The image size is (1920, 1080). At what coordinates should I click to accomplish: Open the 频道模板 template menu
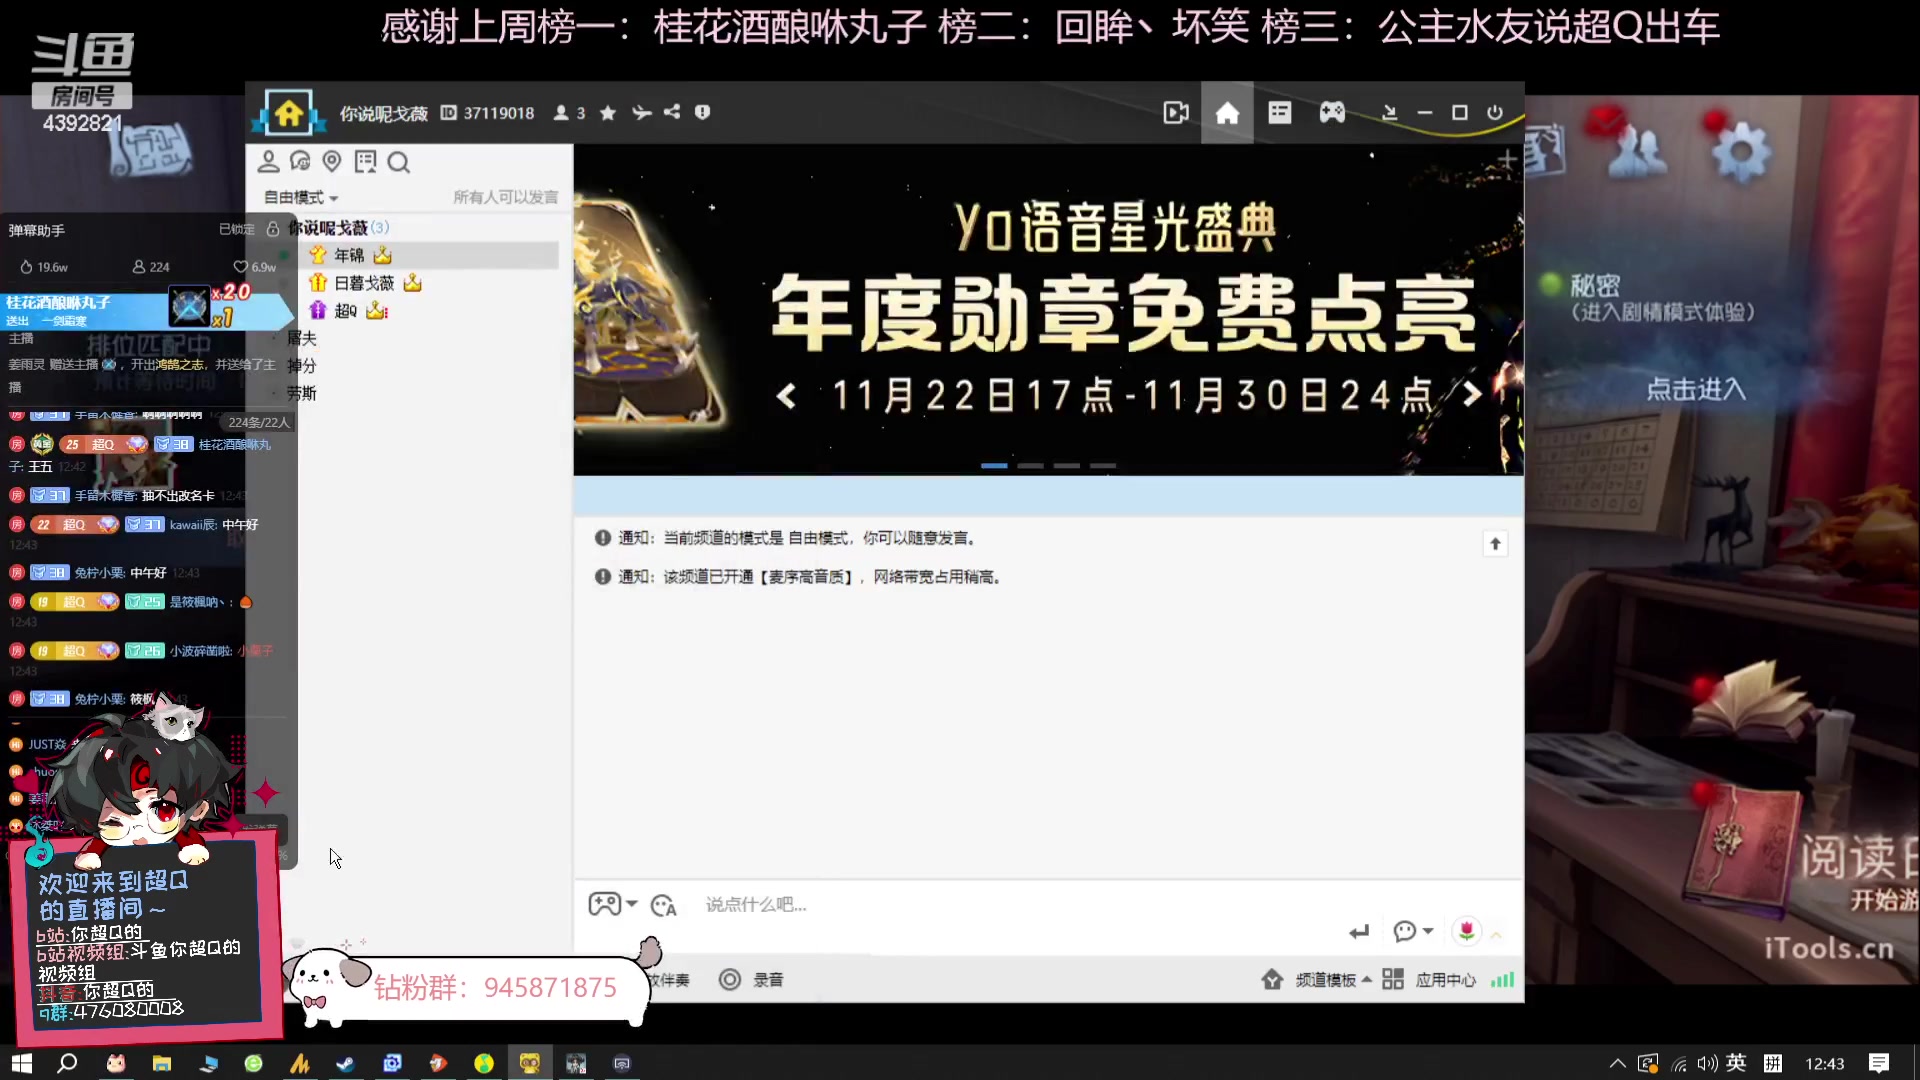[1317, 980]
